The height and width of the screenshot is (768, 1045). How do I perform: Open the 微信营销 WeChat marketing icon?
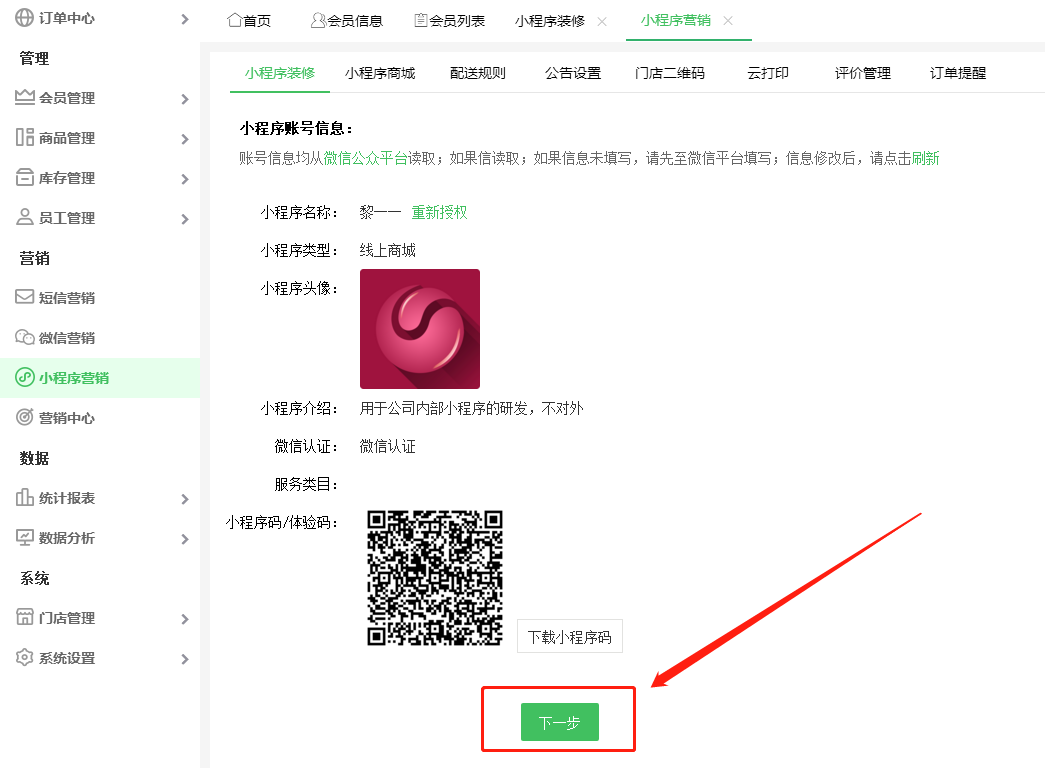click(x=25, y=337)
